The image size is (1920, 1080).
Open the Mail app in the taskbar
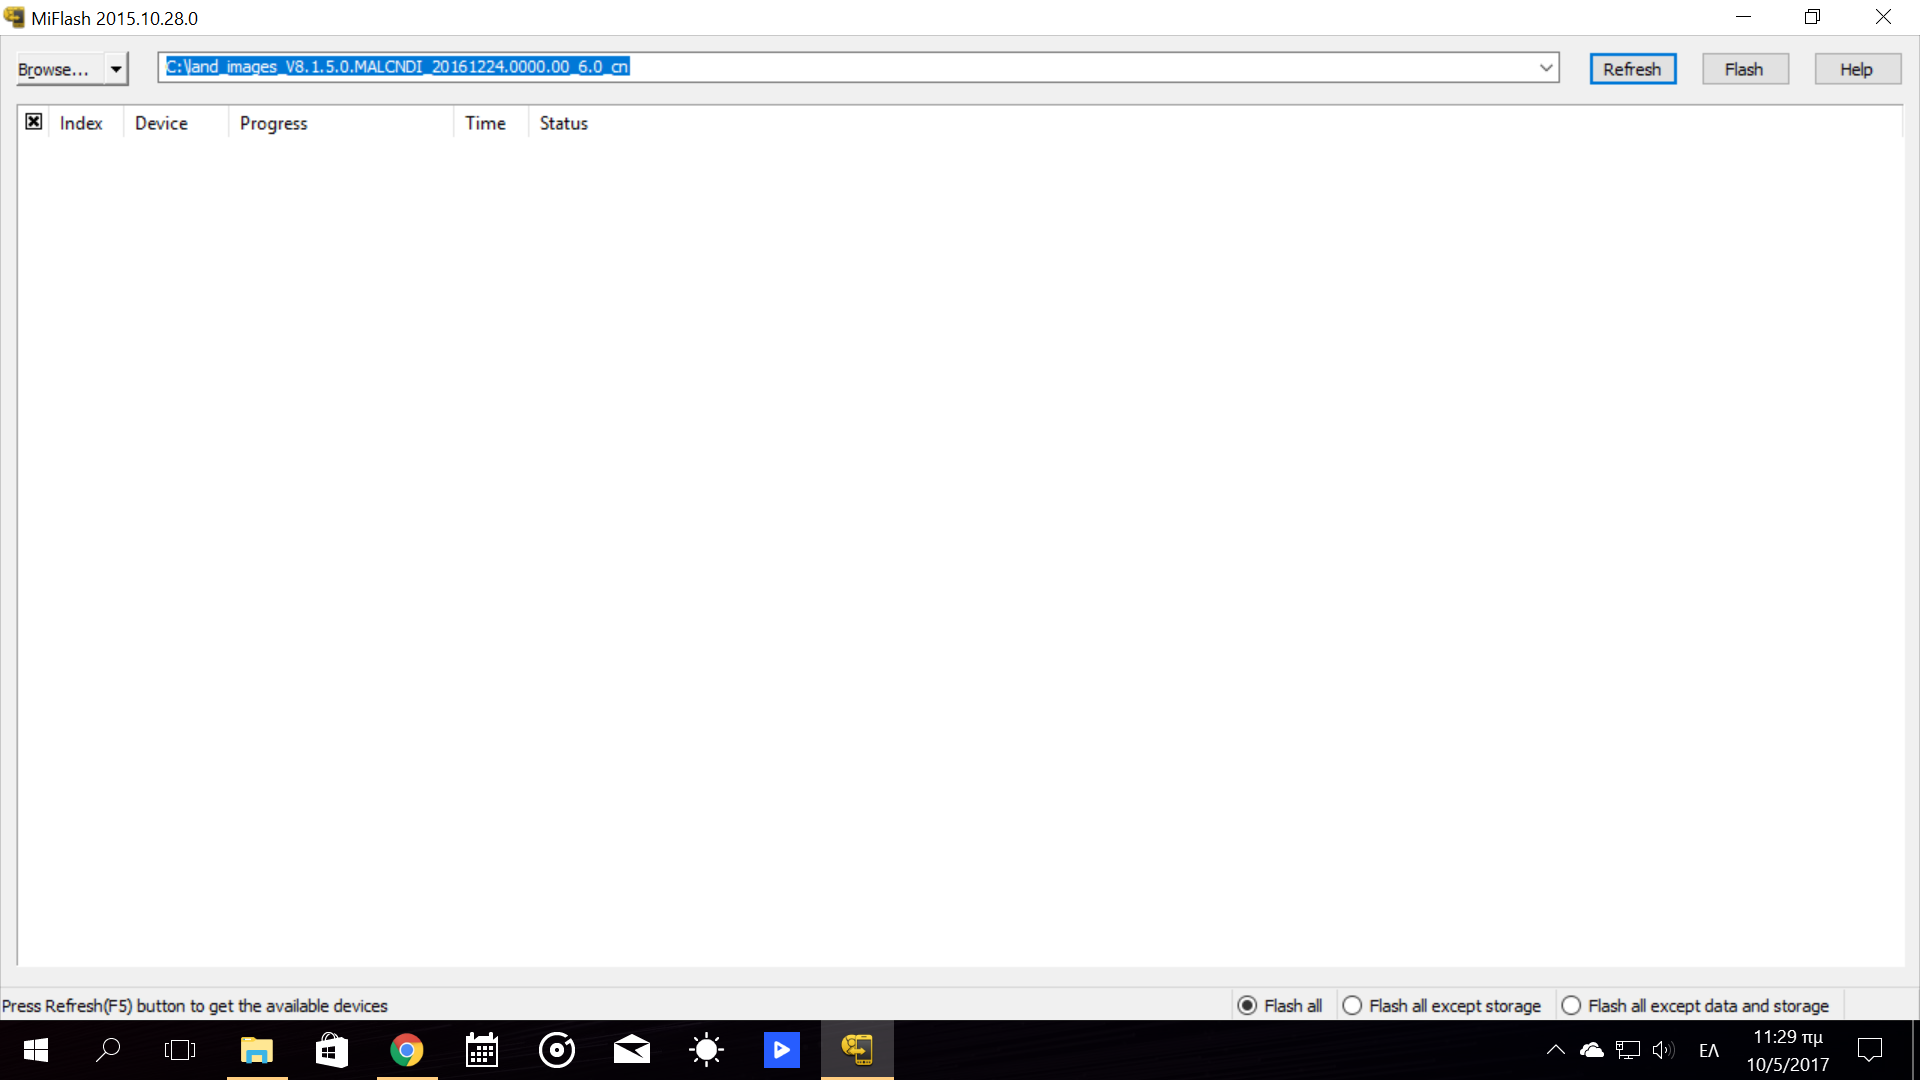631,1050
